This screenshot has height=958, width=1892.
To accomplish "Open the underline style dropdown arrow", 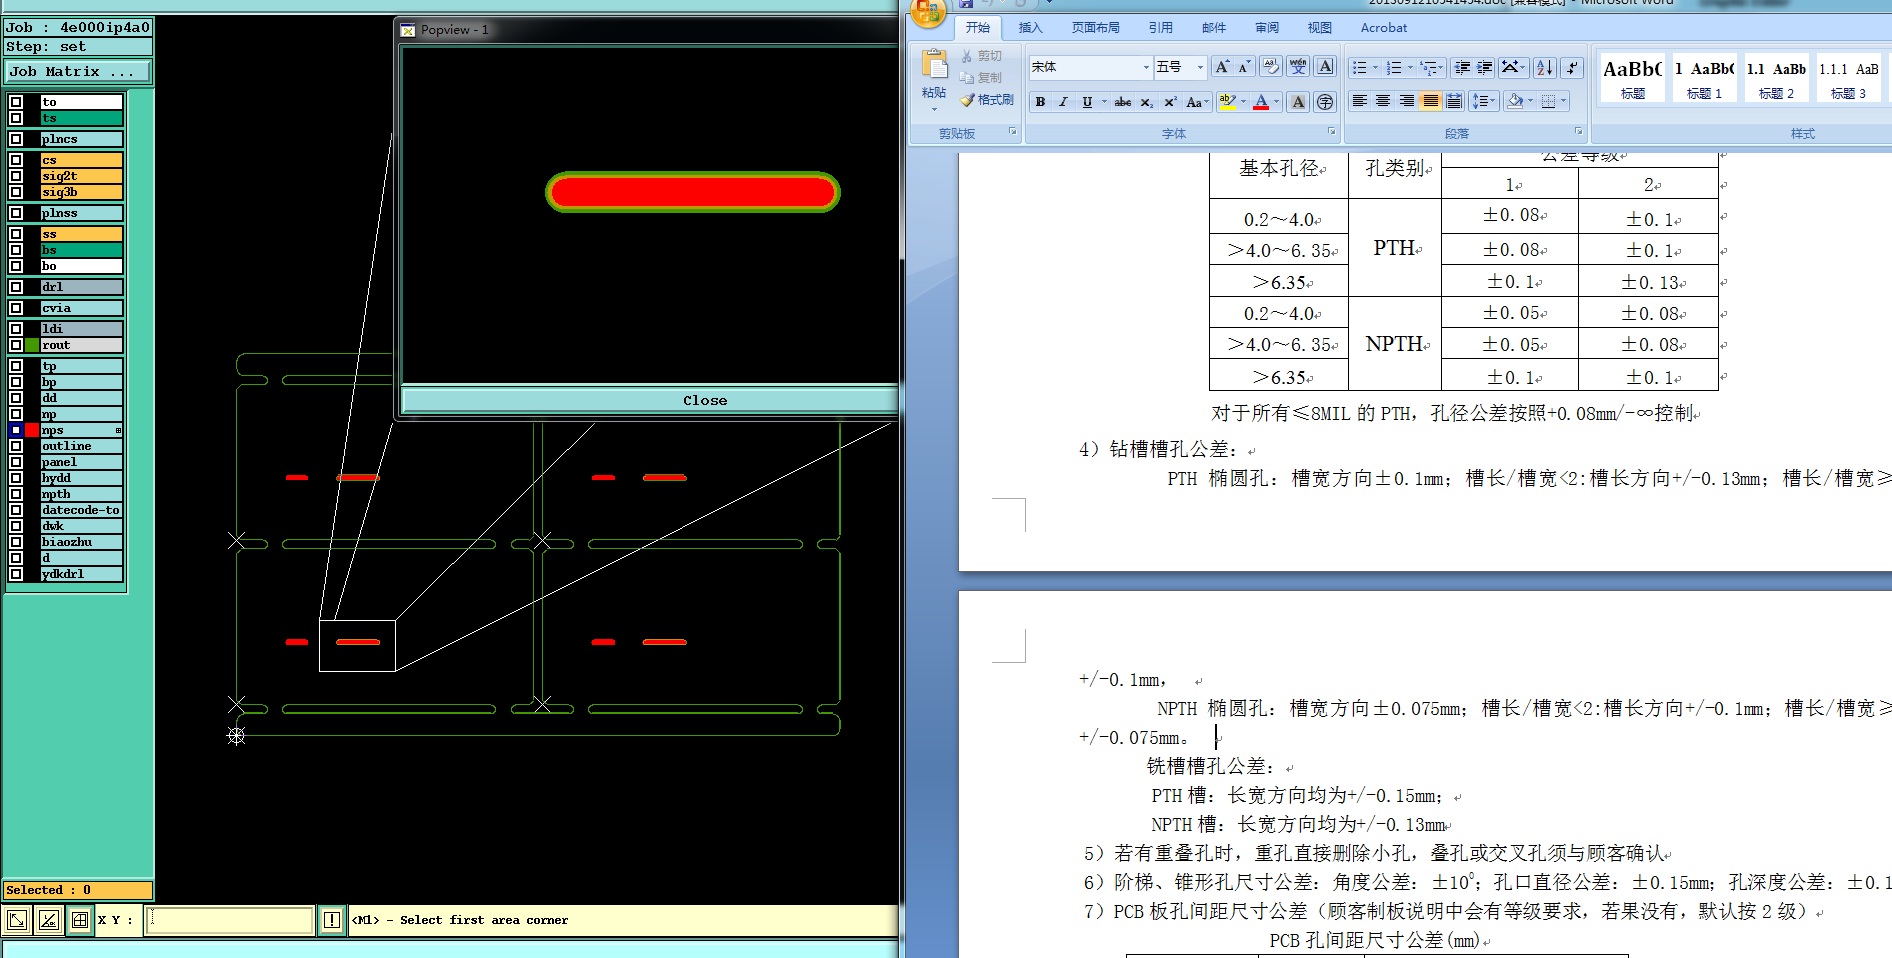I will (x=1104, y=102).
